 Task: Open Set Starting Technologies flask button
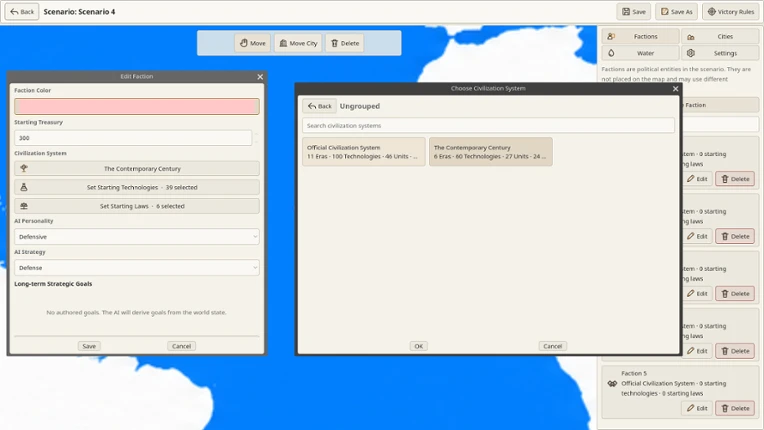tap(136, 187)
